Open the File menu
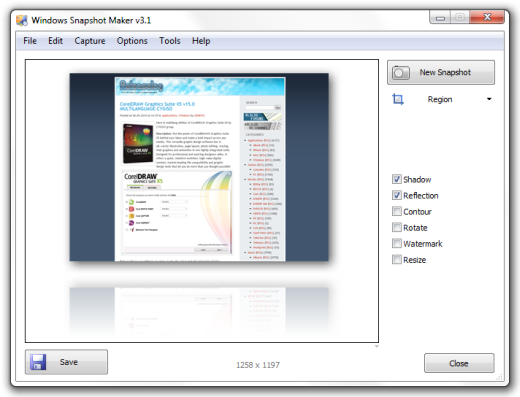Viewport: 520px width, 397px height. pyautogui.click(x=30, y=41)
